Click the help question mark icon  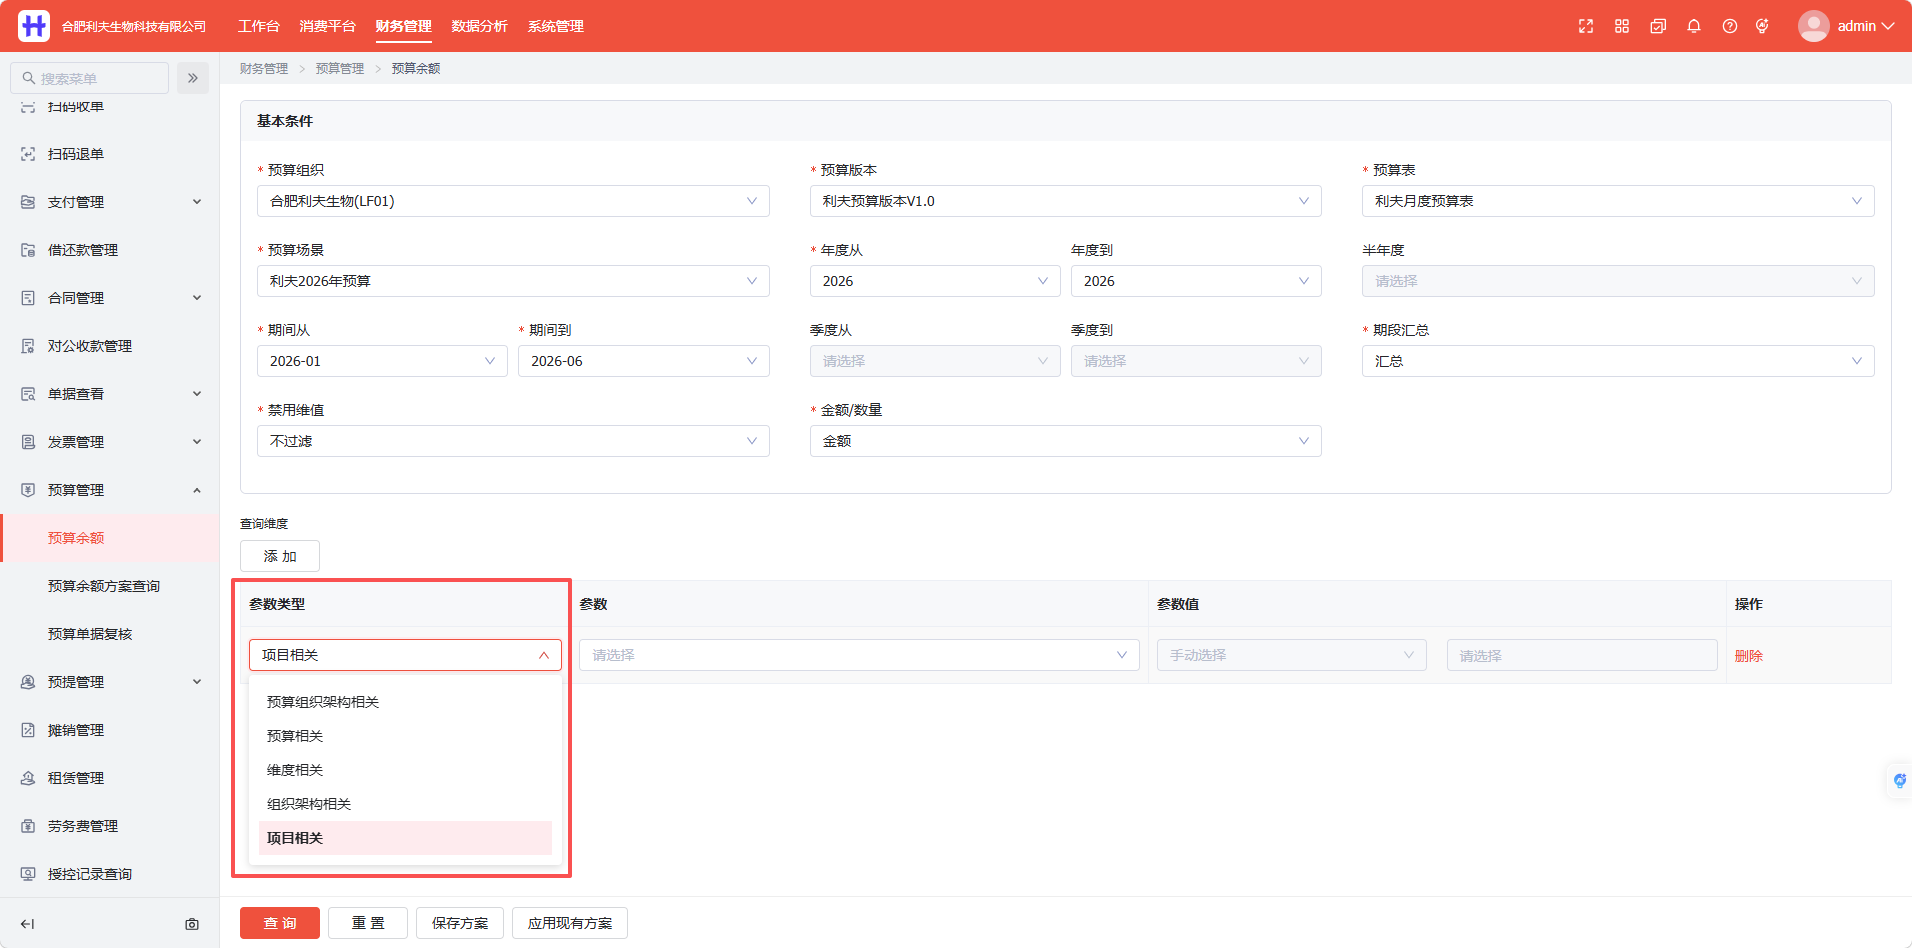point(1730,26)
